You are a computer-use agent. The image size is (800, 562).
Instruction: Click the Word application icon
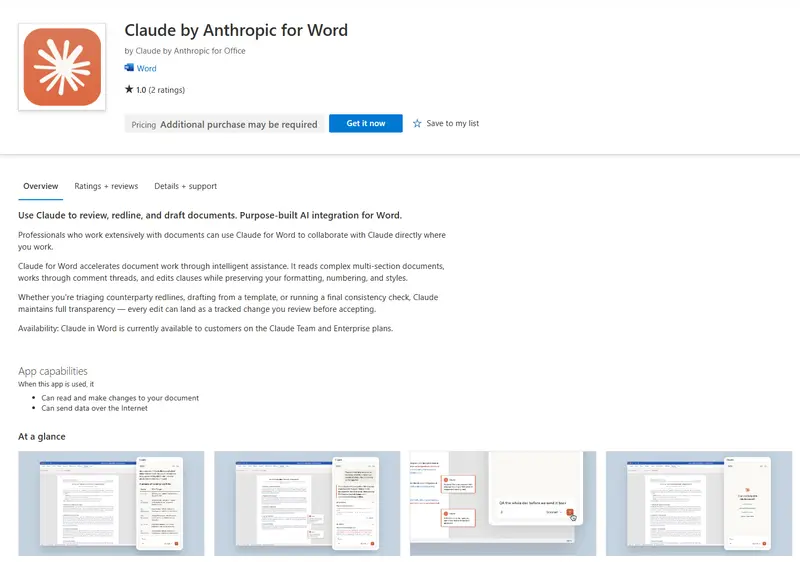pos(129,68)
